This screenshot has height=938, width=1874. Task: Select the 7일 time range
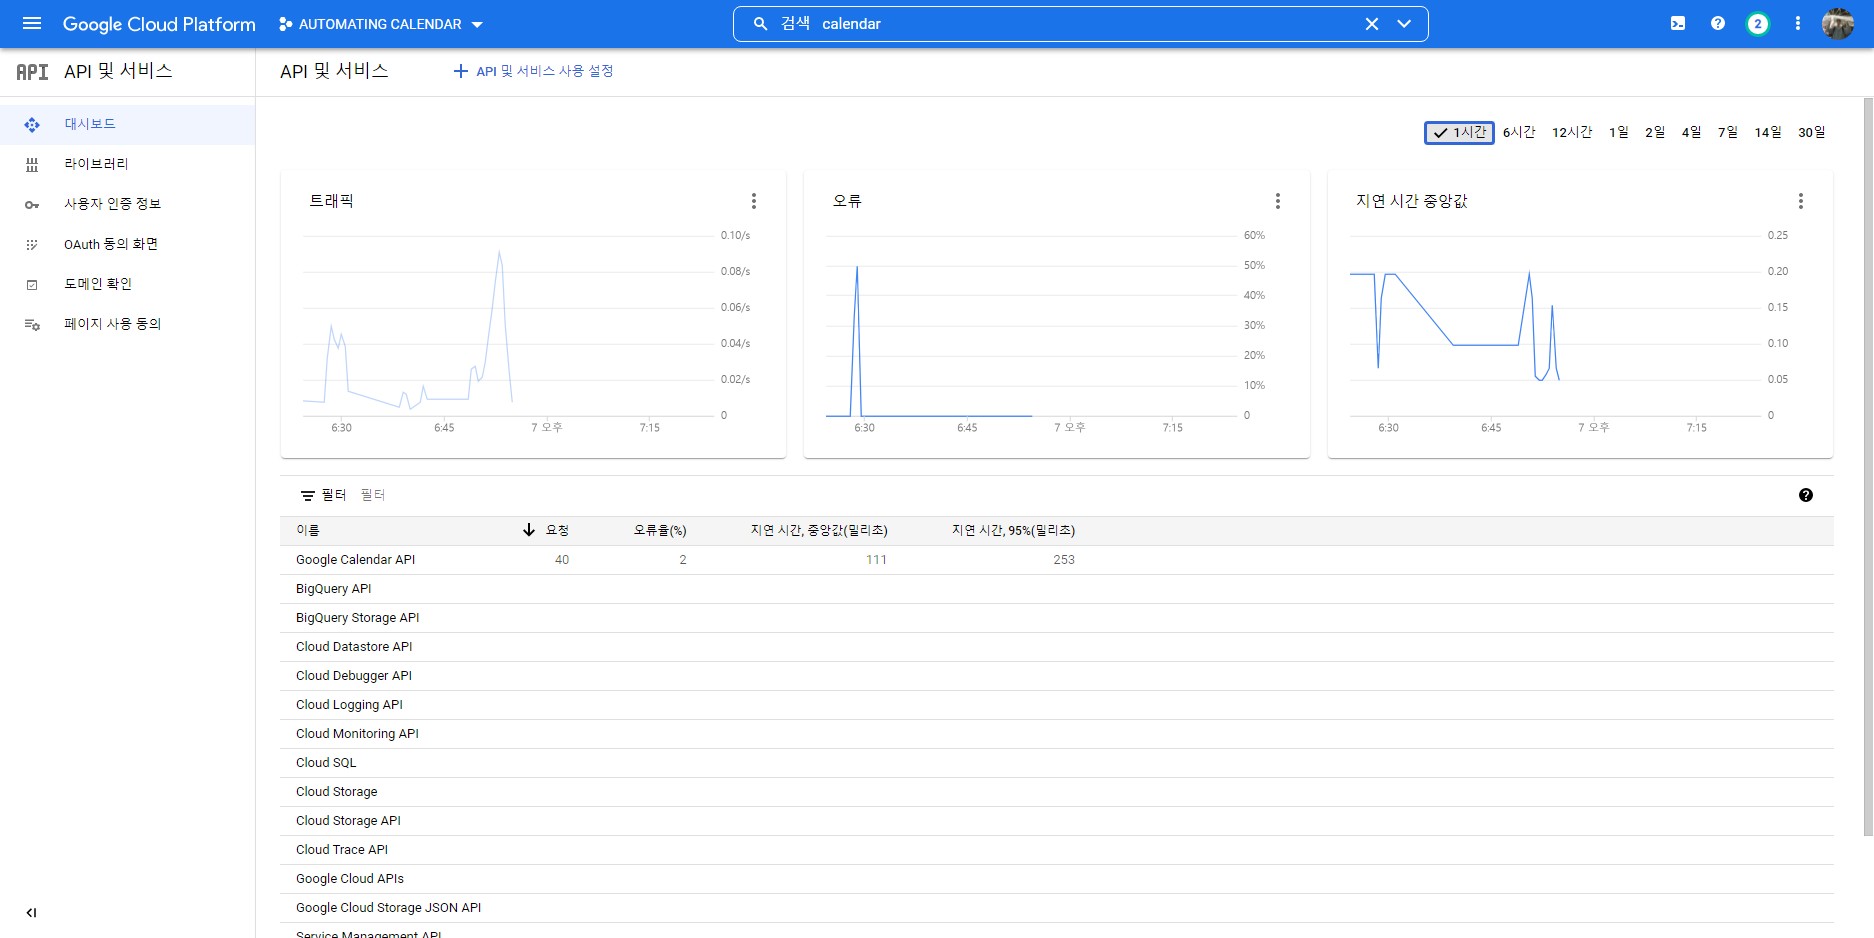(x=1728, y=132)
